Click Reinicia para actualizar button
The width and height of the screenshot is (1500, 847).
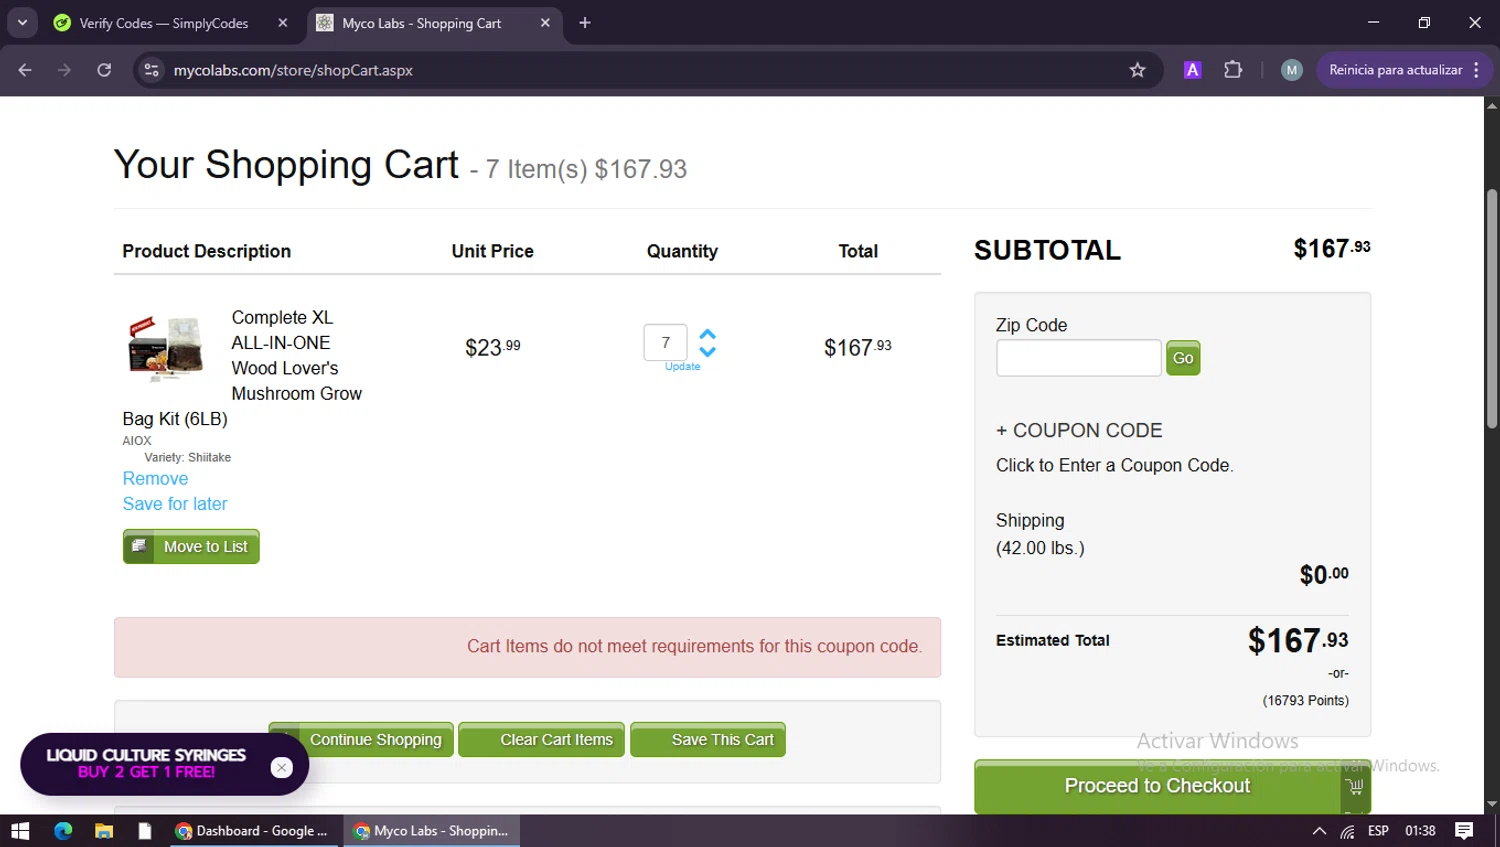tap(1404, 70)
